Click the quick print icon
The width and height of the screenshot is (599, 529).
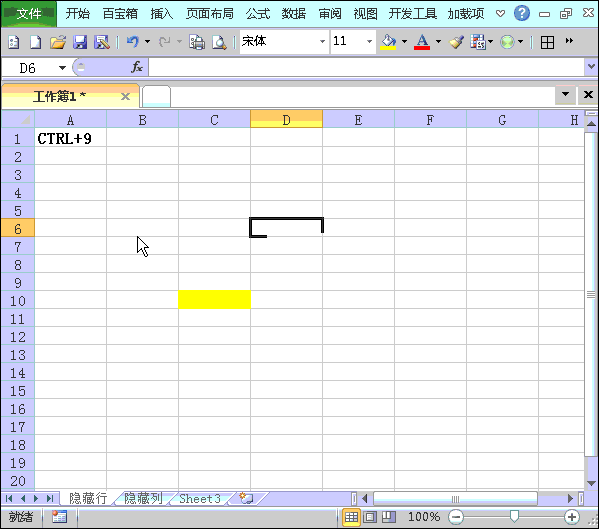click(197, 42)
